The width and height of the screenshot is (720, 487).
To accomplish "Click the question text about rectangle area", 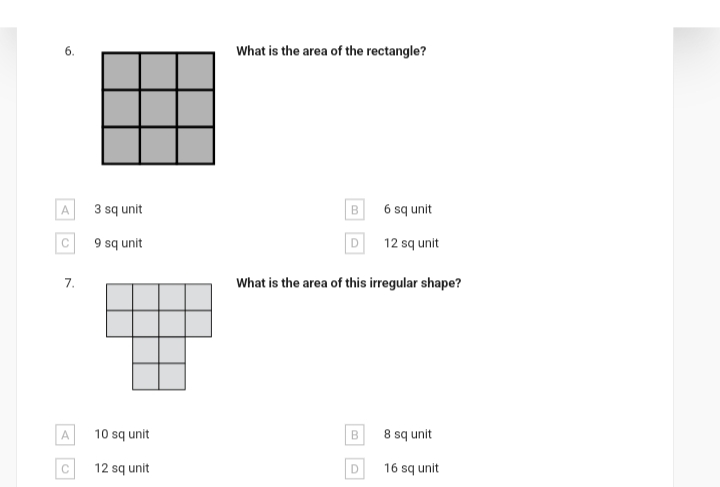I will click(331, 51).
